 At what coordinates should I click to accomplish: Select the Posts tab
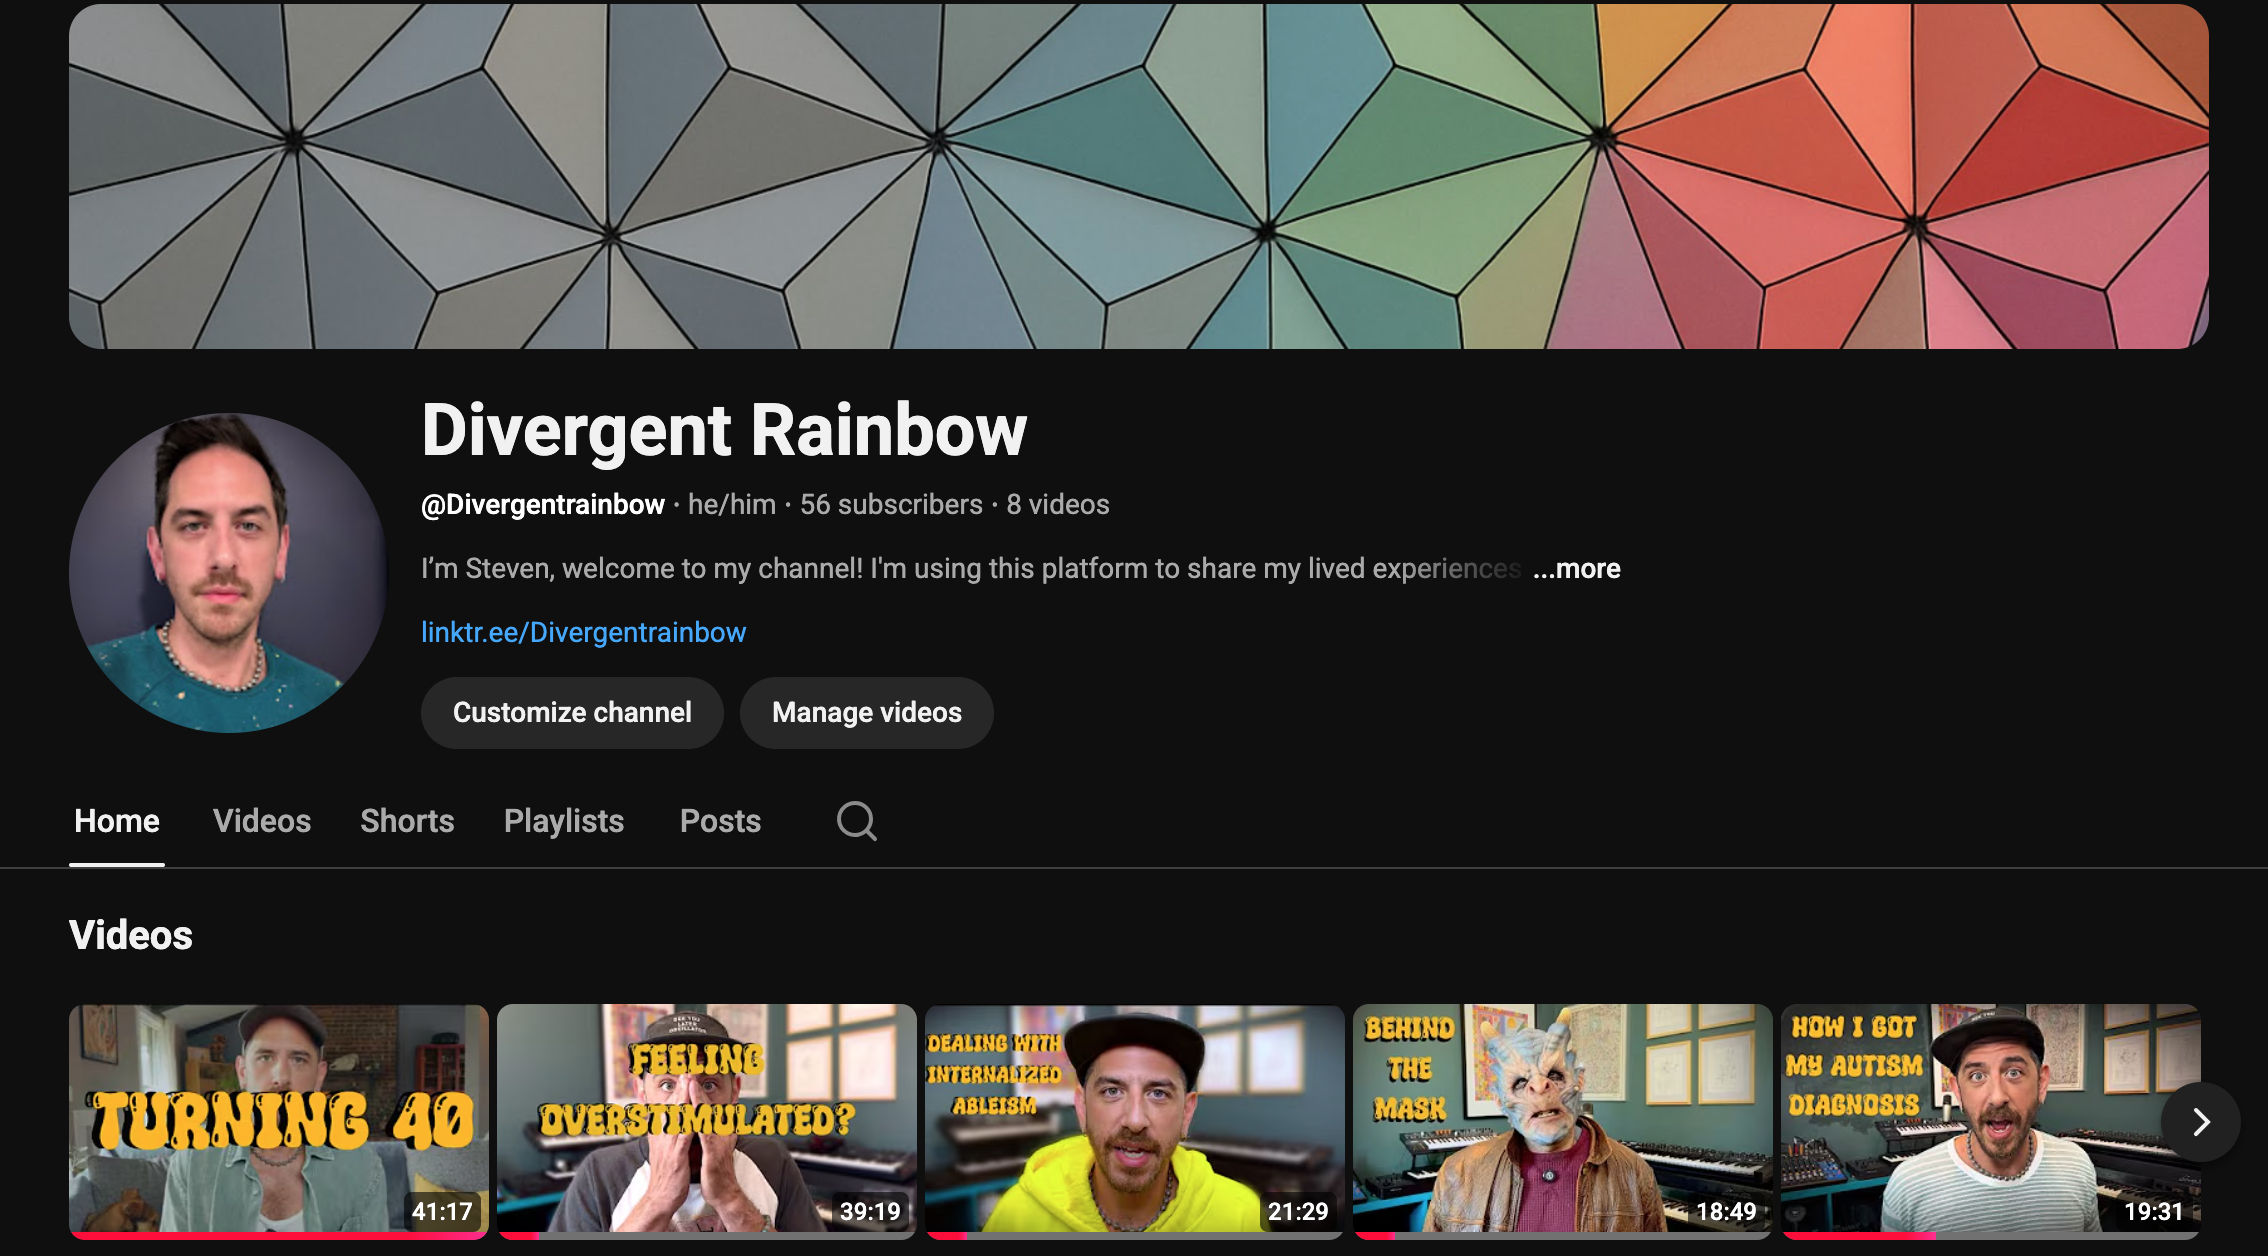pyautogui.click(x=720, y=821)
